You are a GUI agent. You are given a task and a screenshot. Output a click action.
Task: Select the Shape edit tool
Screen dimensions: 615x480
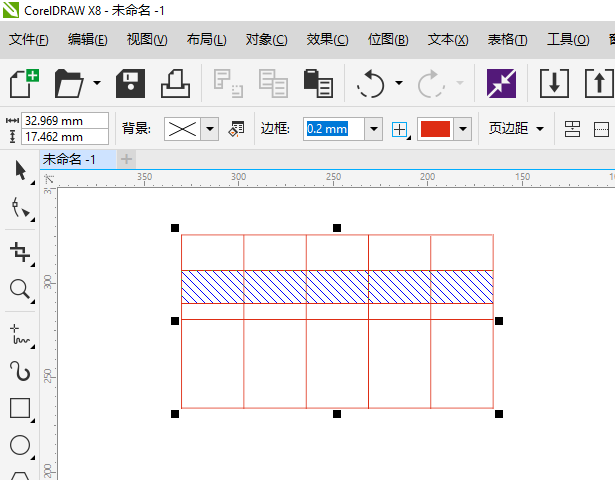pyautogui.click(x=19, y=209)
